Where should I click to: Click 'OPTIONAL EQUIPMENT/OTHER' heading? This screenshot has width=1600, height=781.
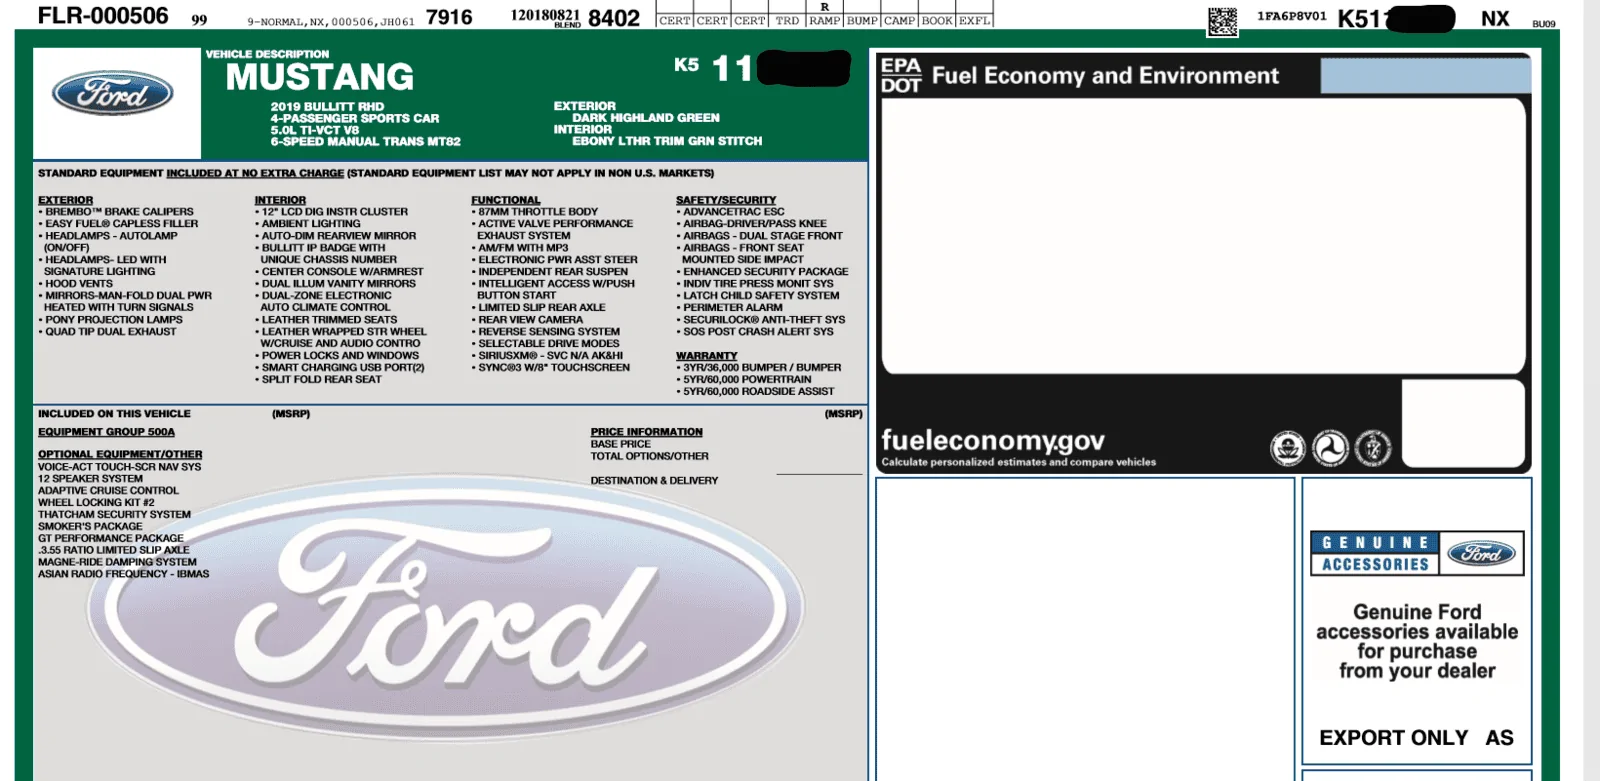pyautogui.click(x=120, y=454)
